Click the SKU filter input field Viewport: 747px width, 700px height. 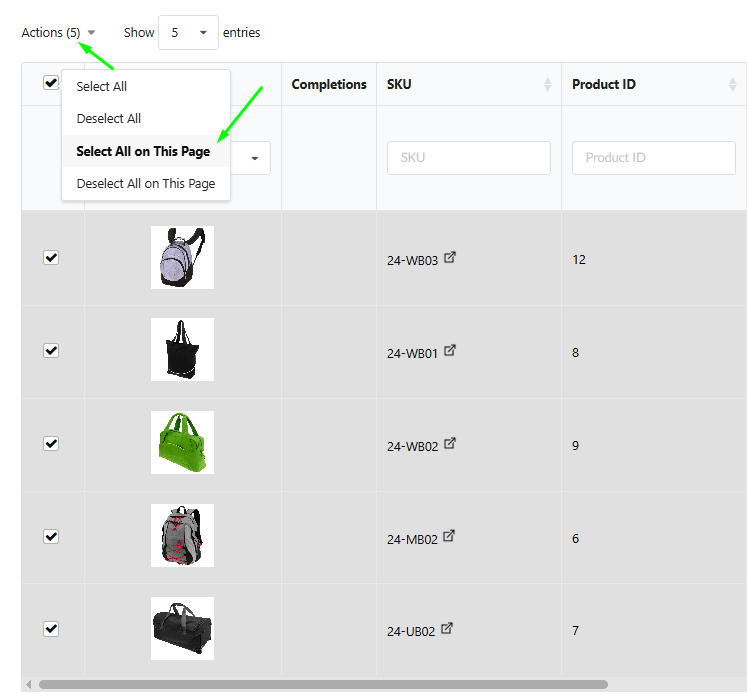click(469, 158)
